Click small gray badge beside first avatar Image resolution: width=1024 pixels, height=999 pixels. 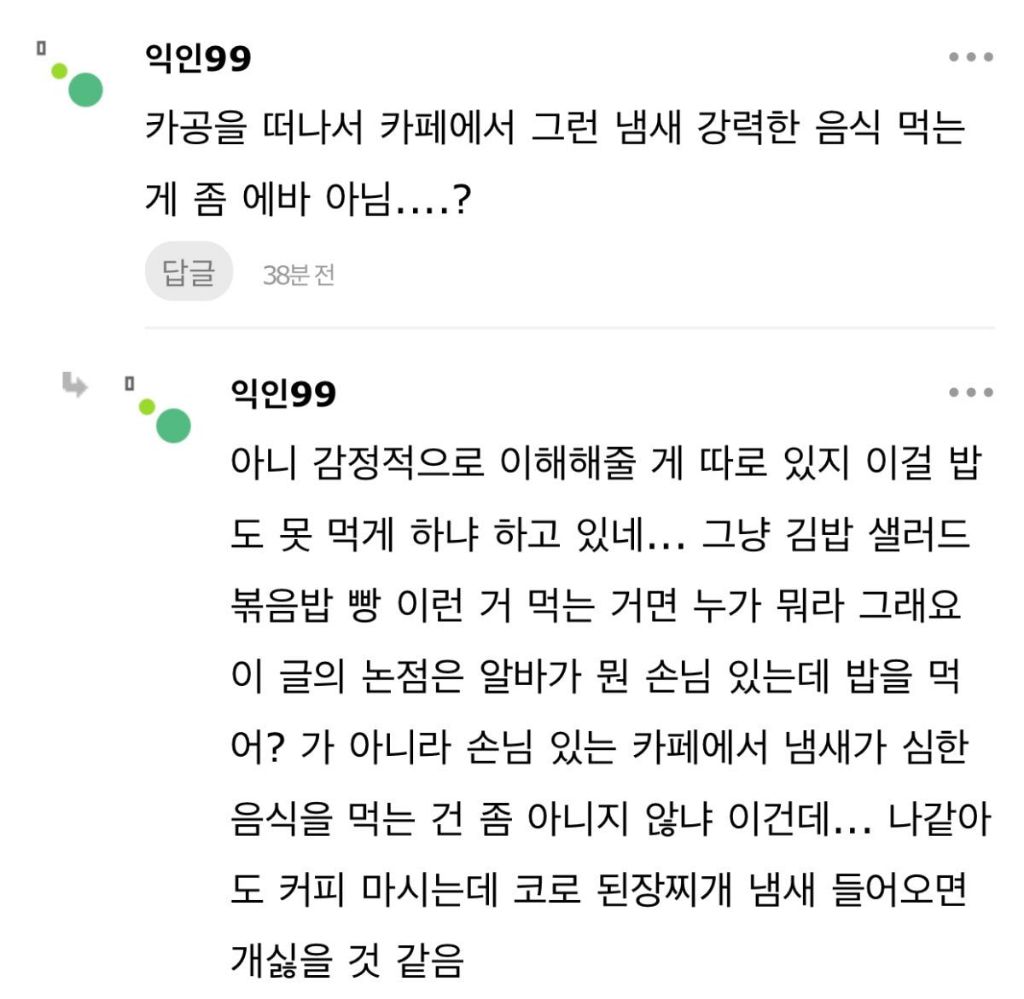coord(42,47)
